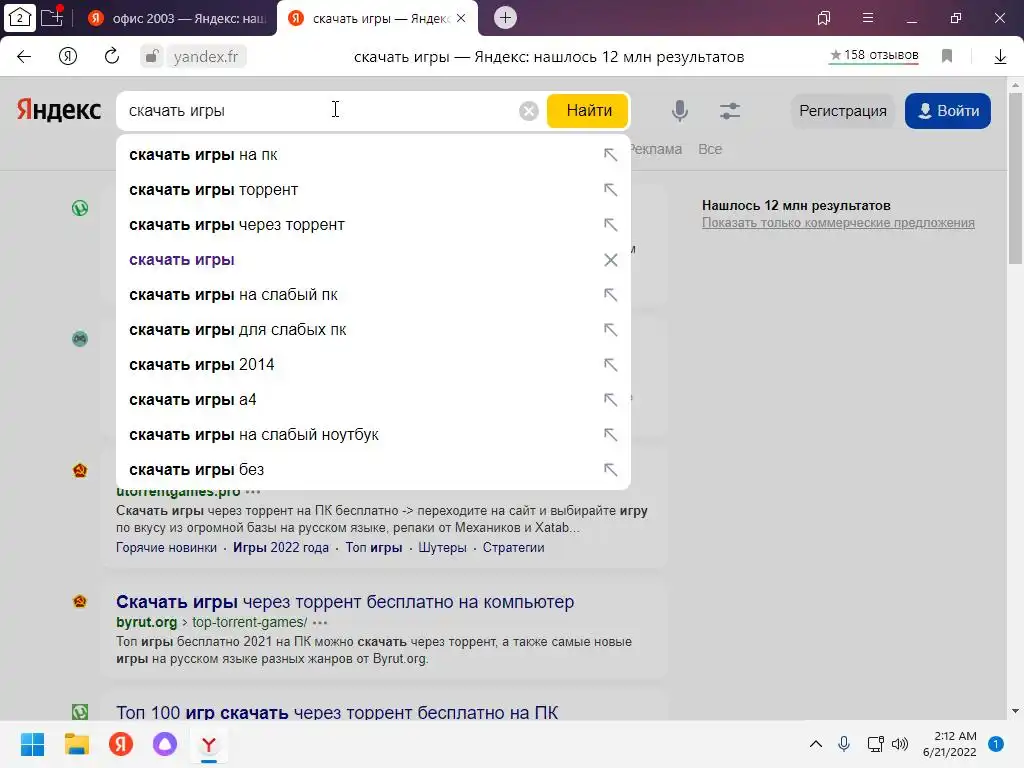Image resolution: width=1024 pixels, height=768 pixels.
Task: Open Yandex home via the Я button
Action: click(68, 57)
